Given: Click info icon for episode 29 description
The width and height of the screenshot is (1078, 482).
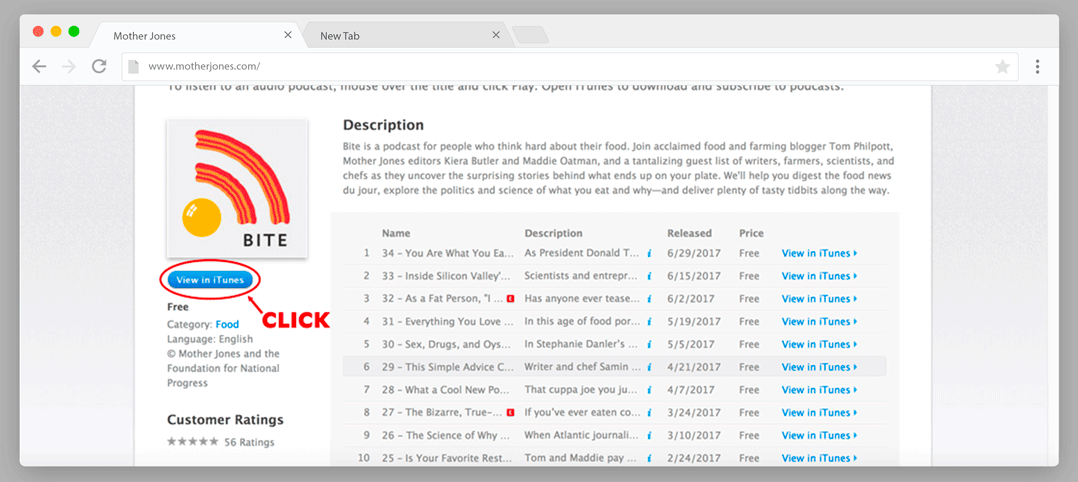Looking at the screenshot, I should point(649,367).
